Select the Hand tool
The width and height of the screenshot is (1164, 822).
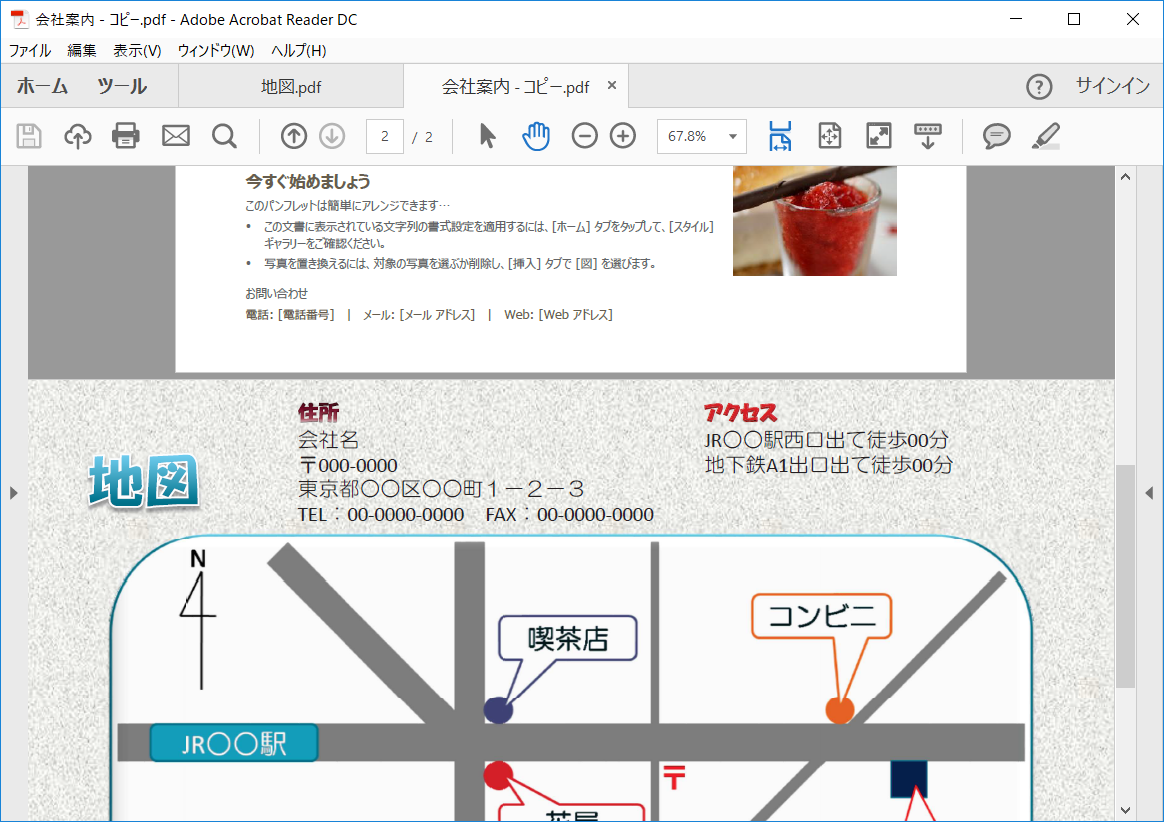tap(536, 135)
